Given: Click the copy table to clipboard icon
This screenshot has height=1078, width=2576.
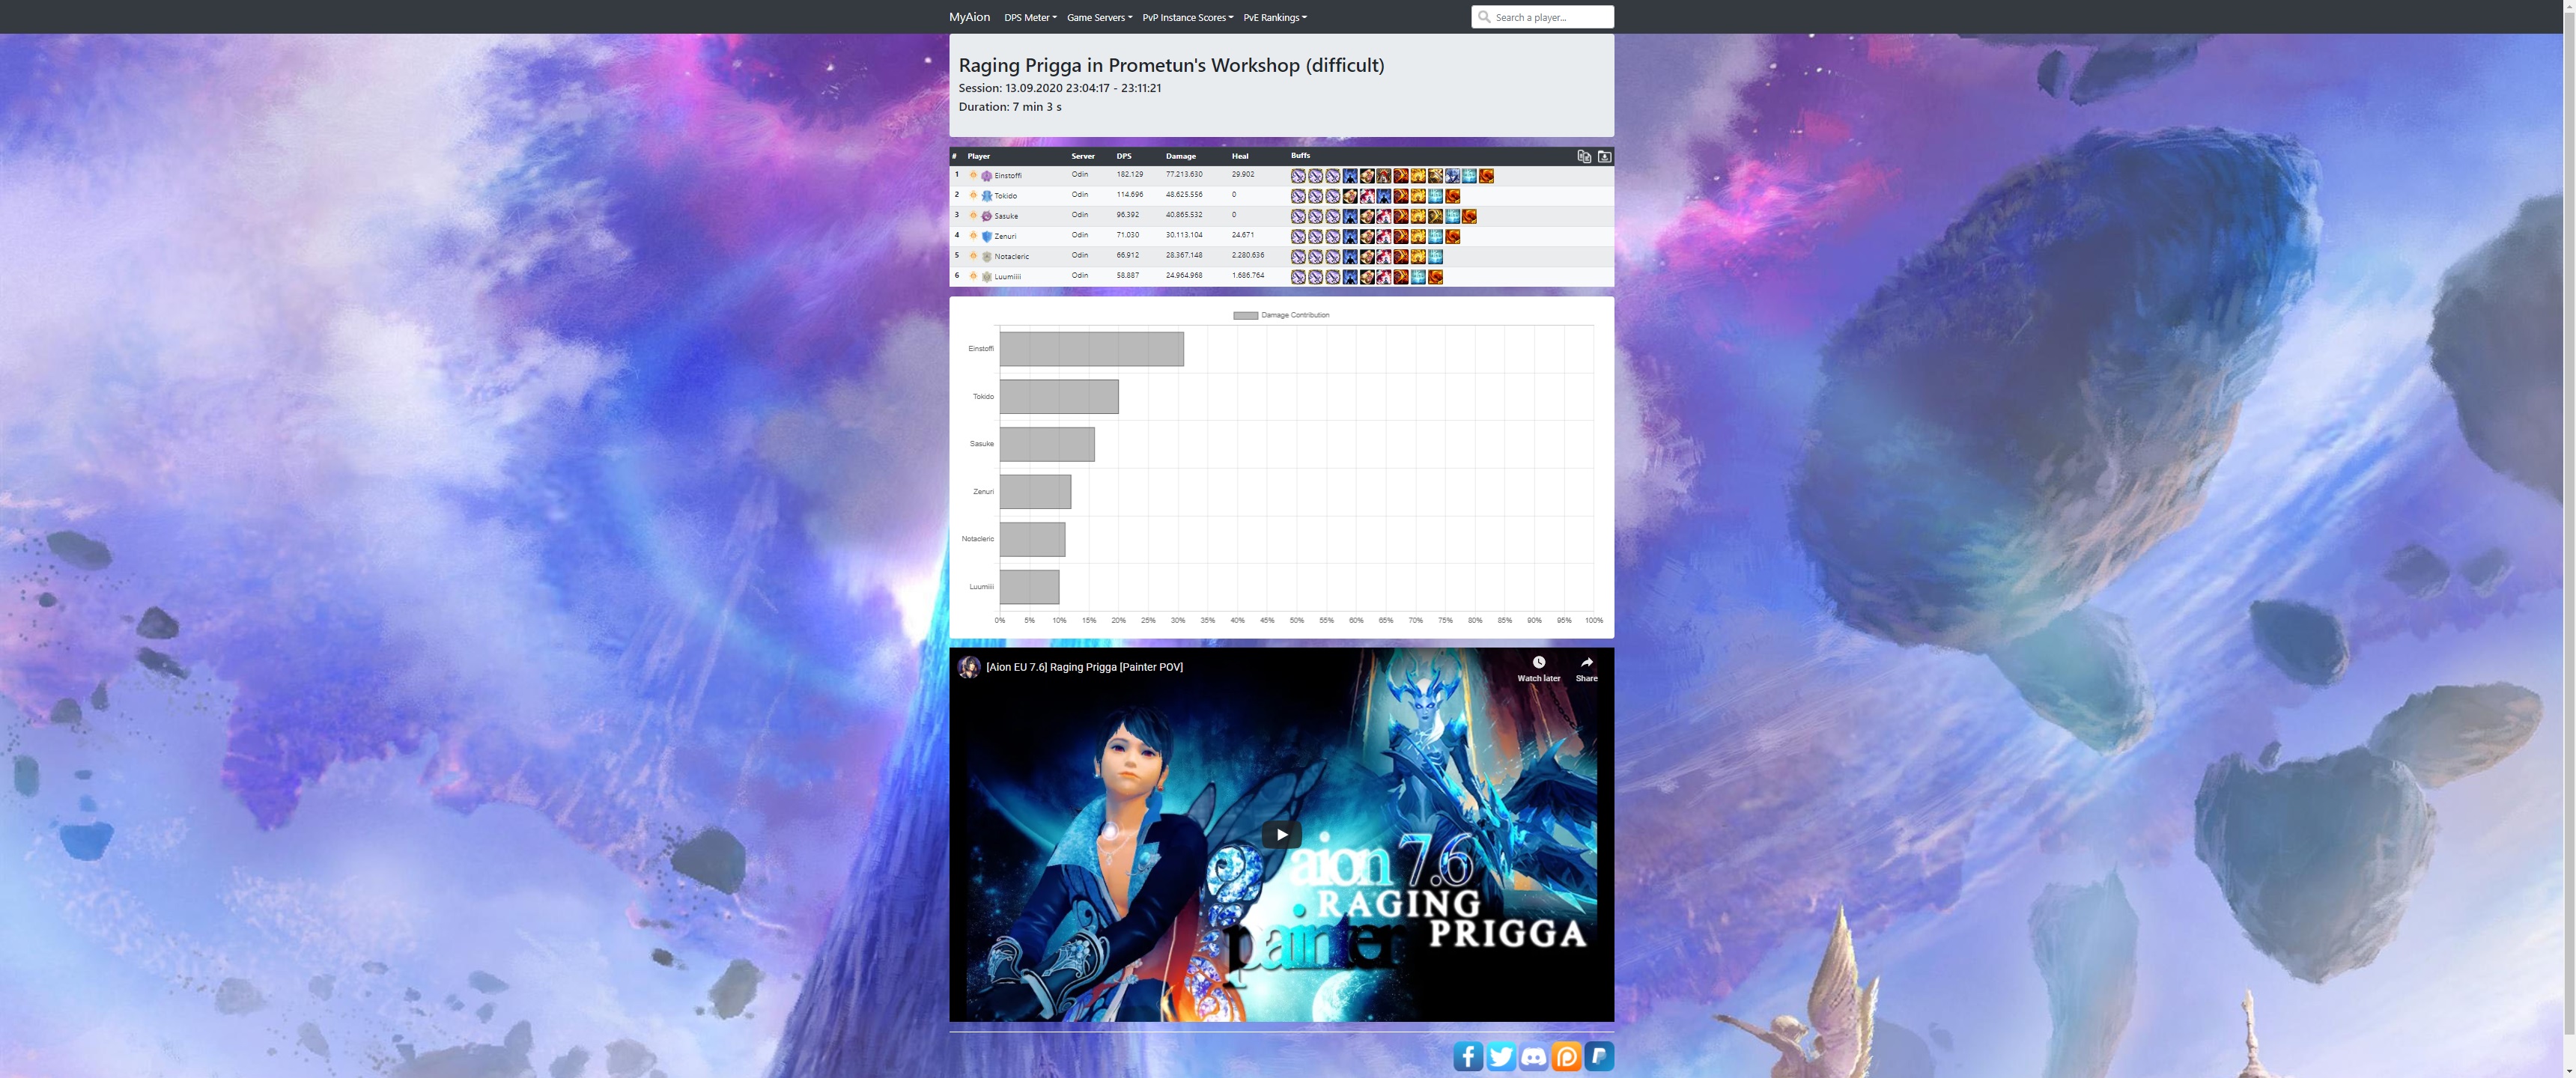Looking at the screenshot, I should point(1584,156).
